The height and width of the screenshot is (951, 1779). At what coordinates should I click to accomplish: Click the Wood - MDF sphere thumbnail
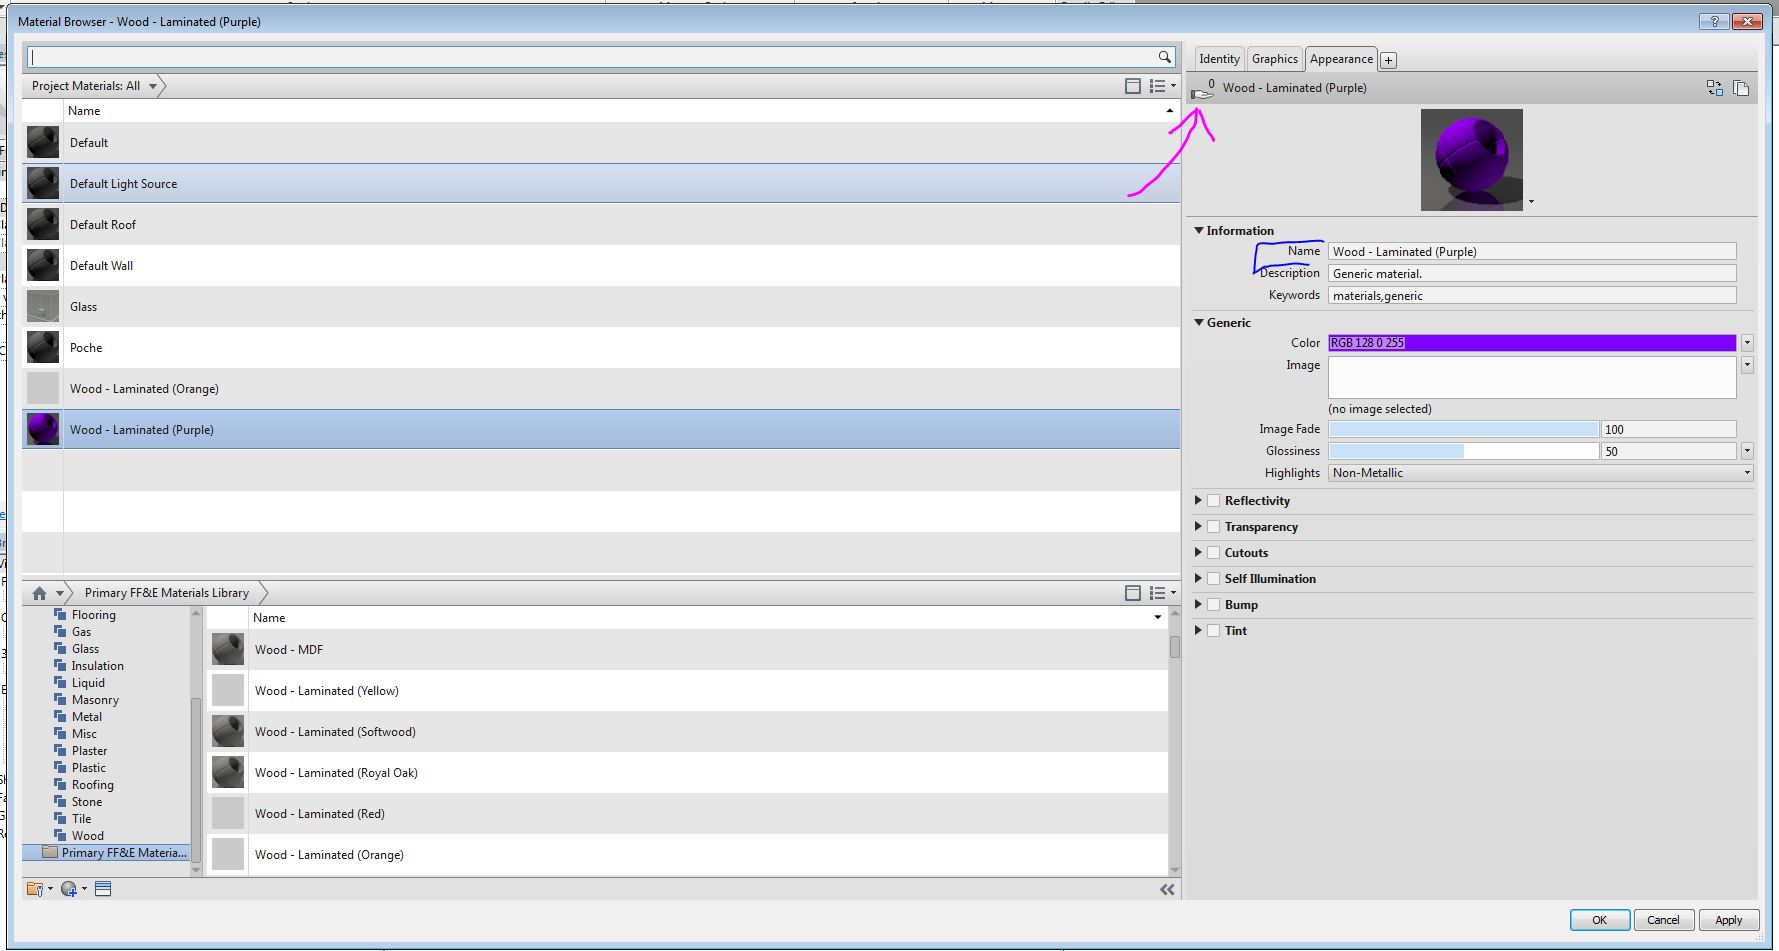(228, 650)
